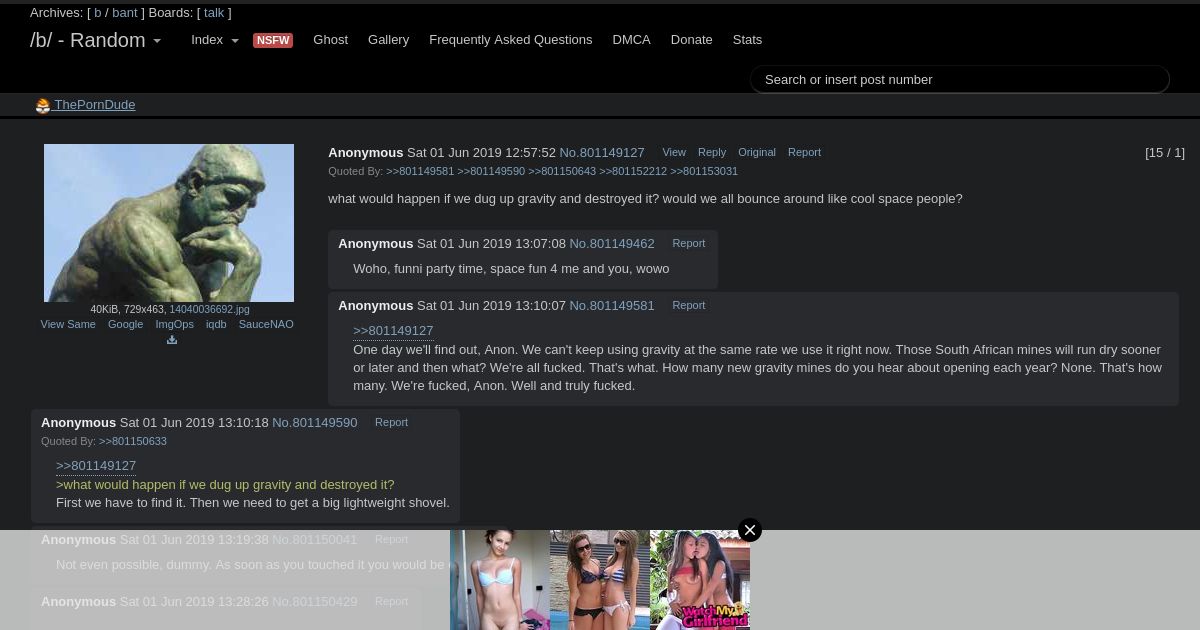Screen dimensions: 1200x630
Task: Report post No.801149462
Action: [689, 243]
